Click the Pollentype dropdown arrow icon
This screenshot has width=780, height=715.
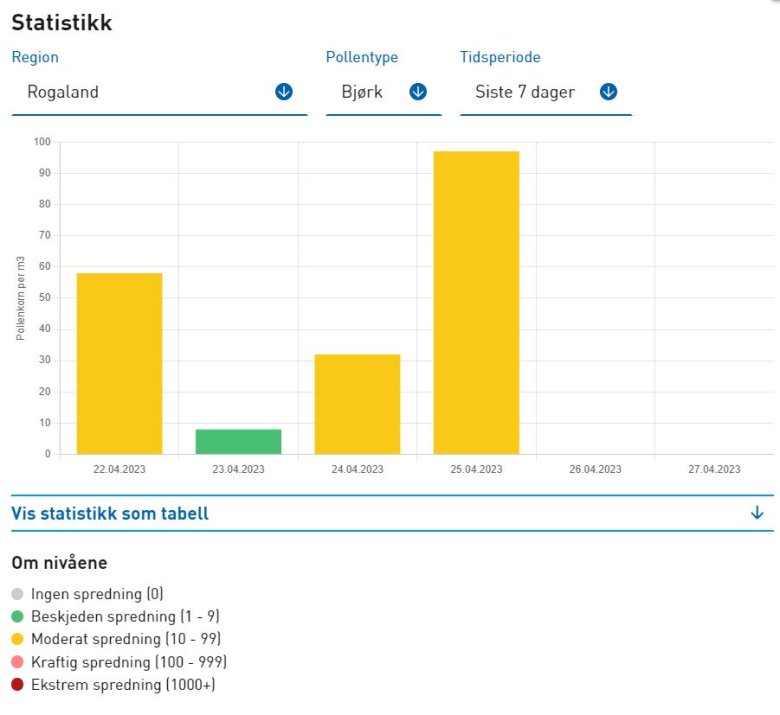[418, 92]
